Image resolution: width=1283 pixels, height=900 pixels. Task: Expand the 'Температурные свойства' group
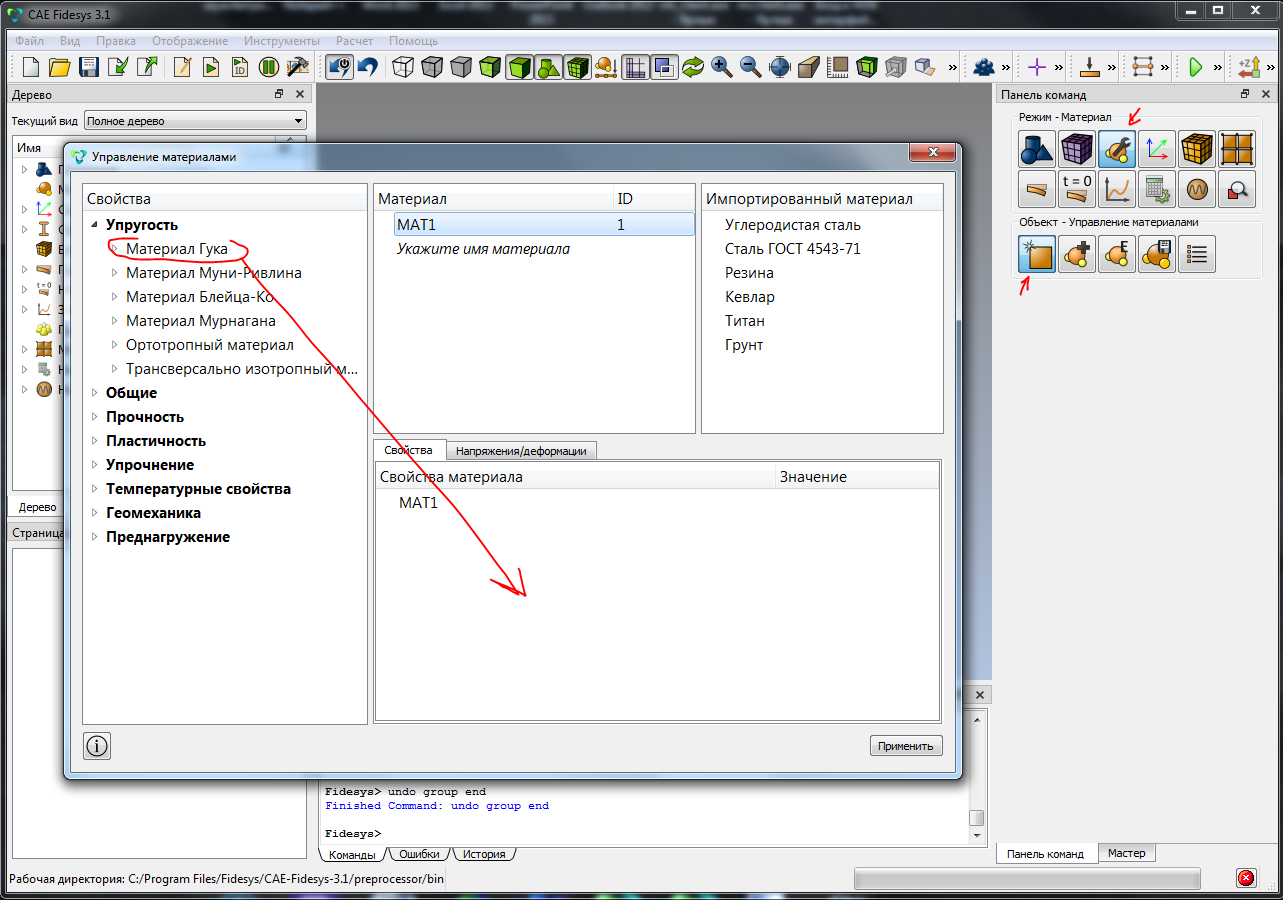coord(95,489)
